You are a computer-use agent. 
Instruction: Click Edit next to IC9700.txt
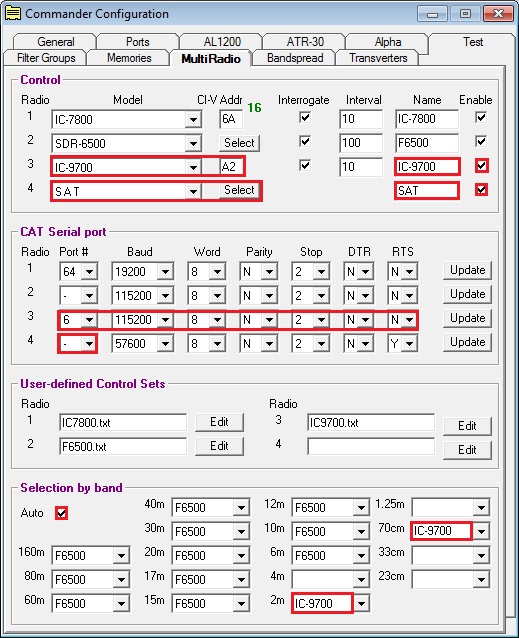[467, 426]
